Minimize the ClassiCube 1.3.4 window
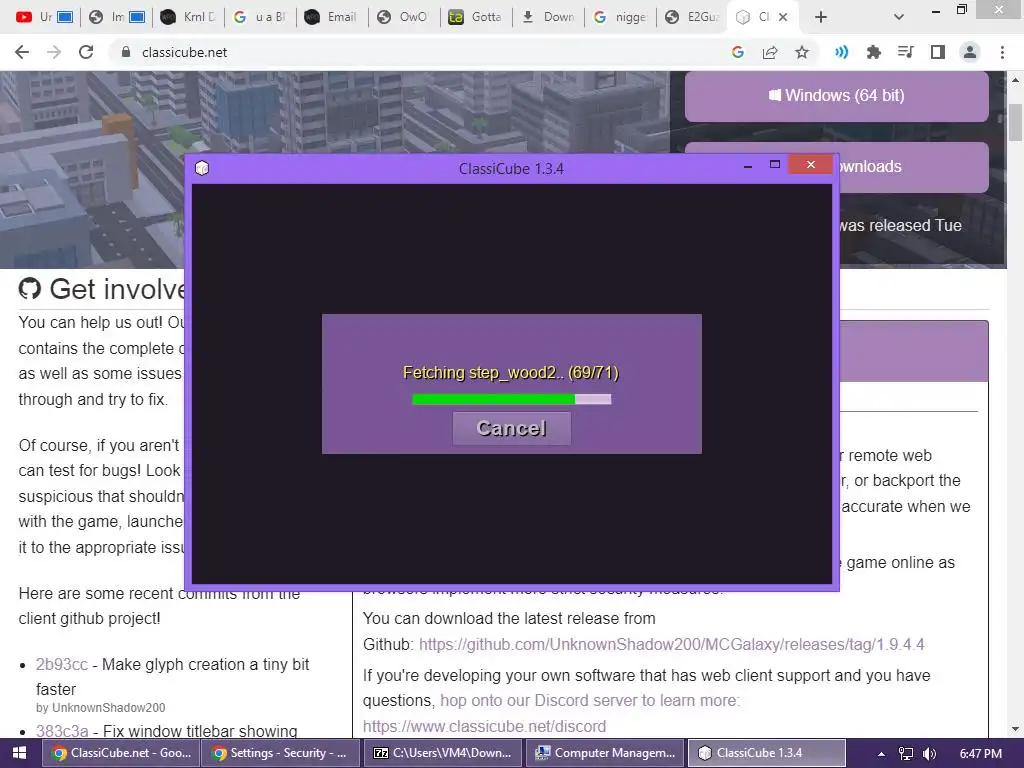The image size is (1024, 768). (748, 167)
